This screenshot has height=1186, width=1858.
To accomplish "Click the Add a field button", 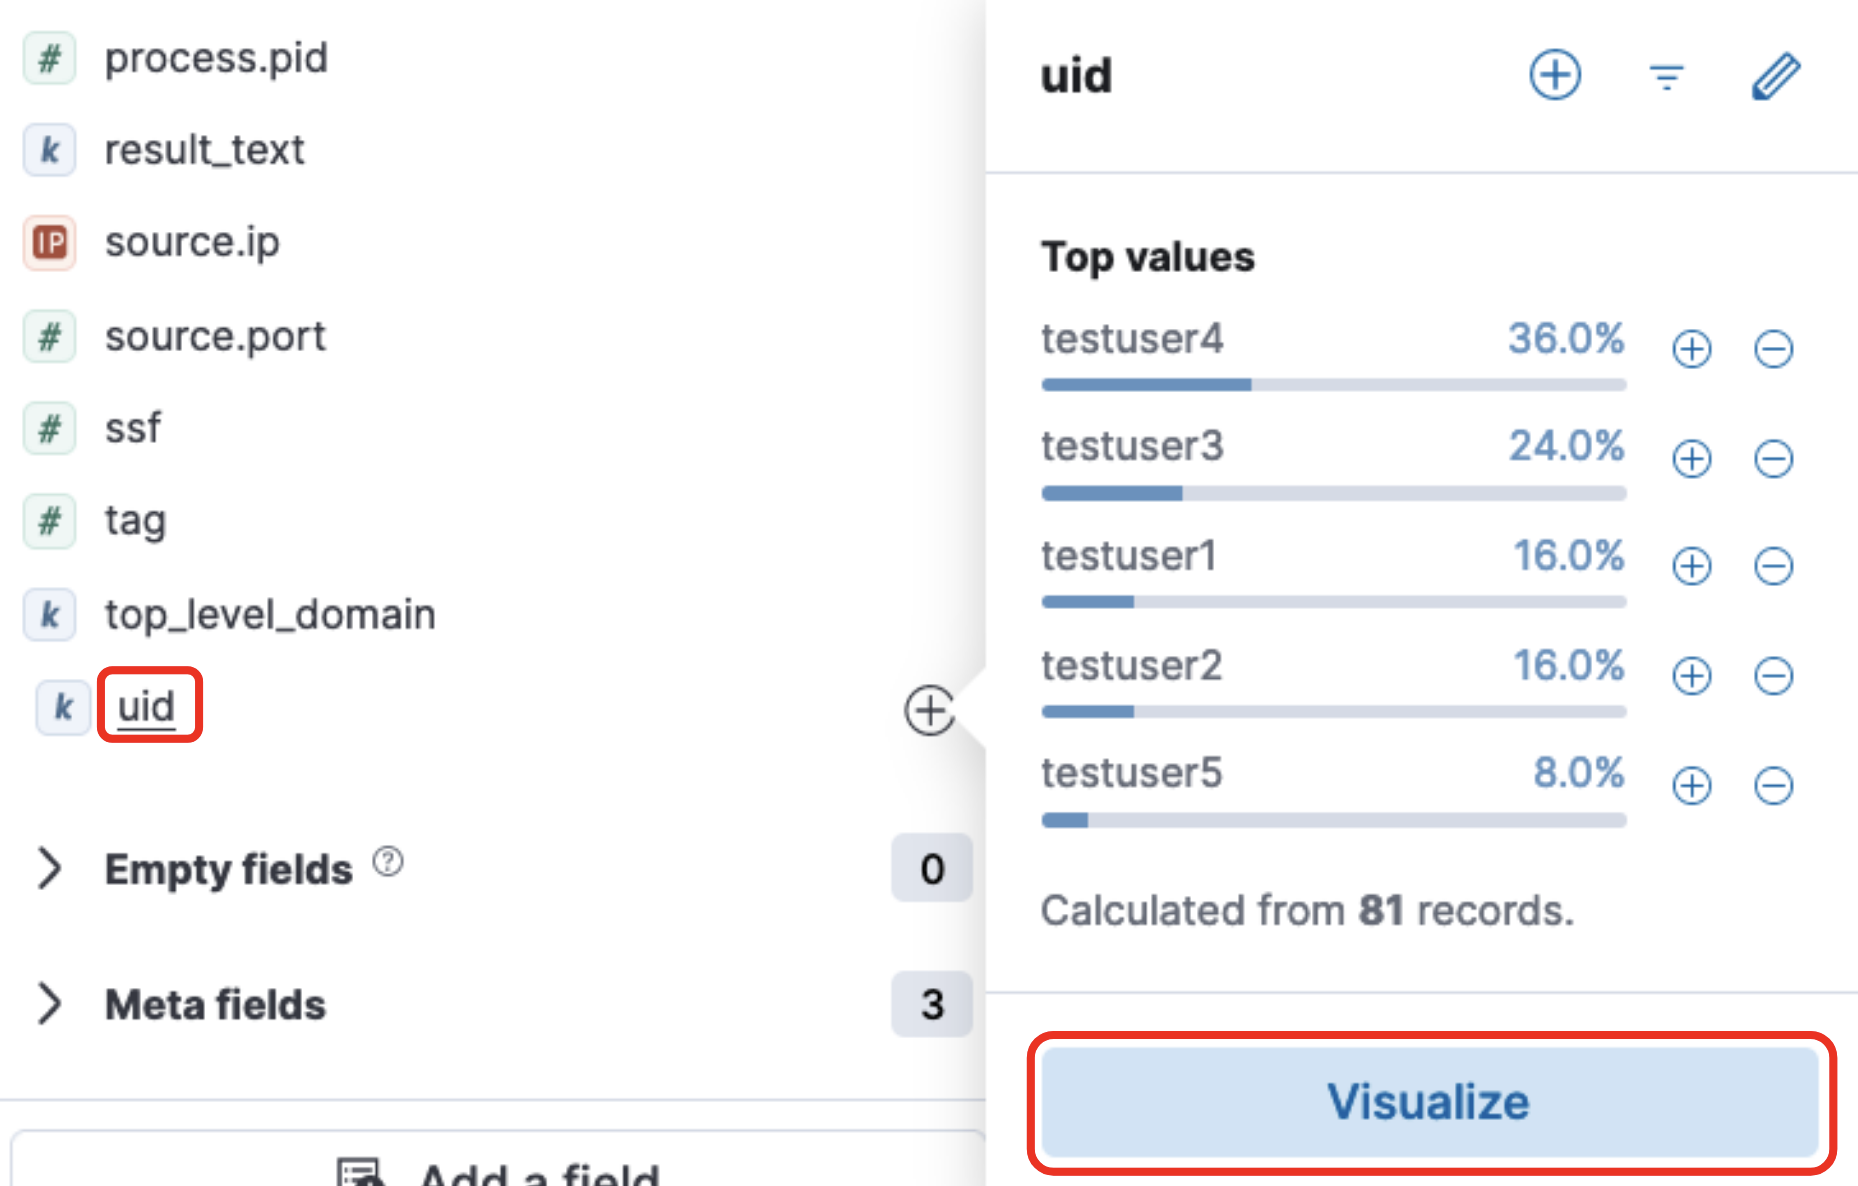I will pyautogui.click(x=500, y=1170).
